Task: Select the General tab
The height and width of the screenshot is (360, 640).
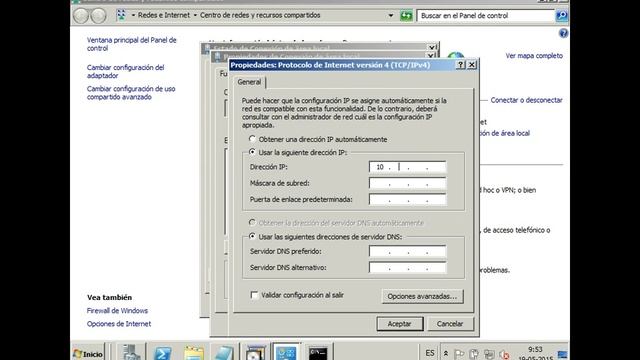Action: tap(249, 82)
